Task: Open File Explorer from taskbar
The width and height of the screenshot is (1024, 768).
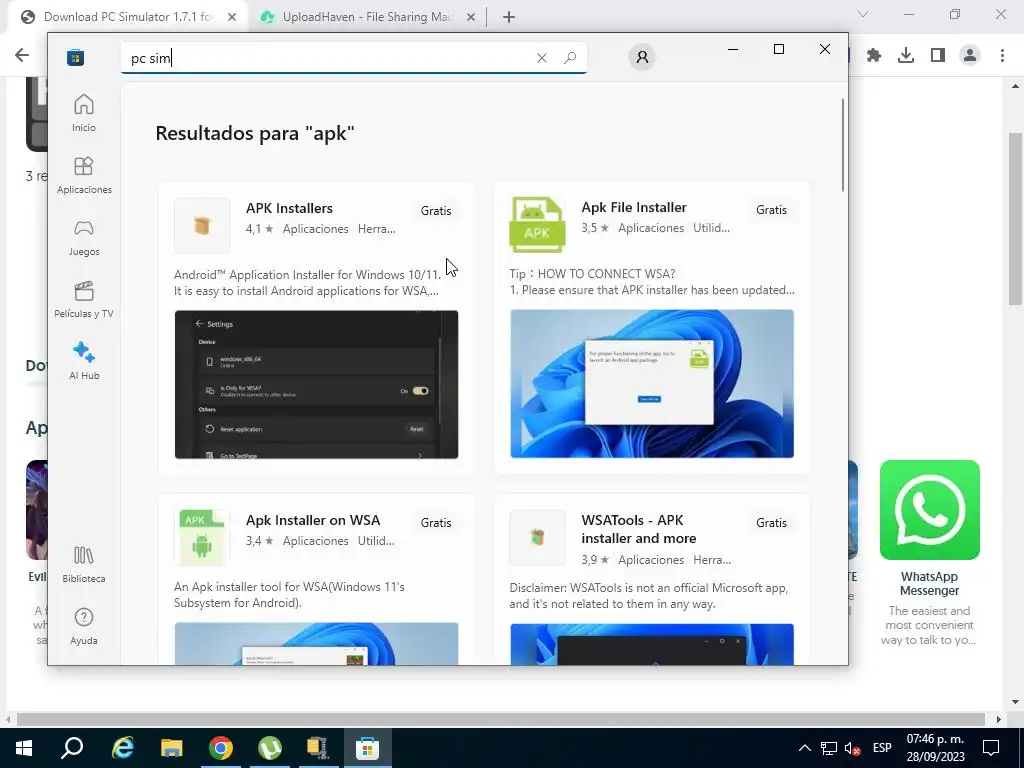Action: click(172, 748)
